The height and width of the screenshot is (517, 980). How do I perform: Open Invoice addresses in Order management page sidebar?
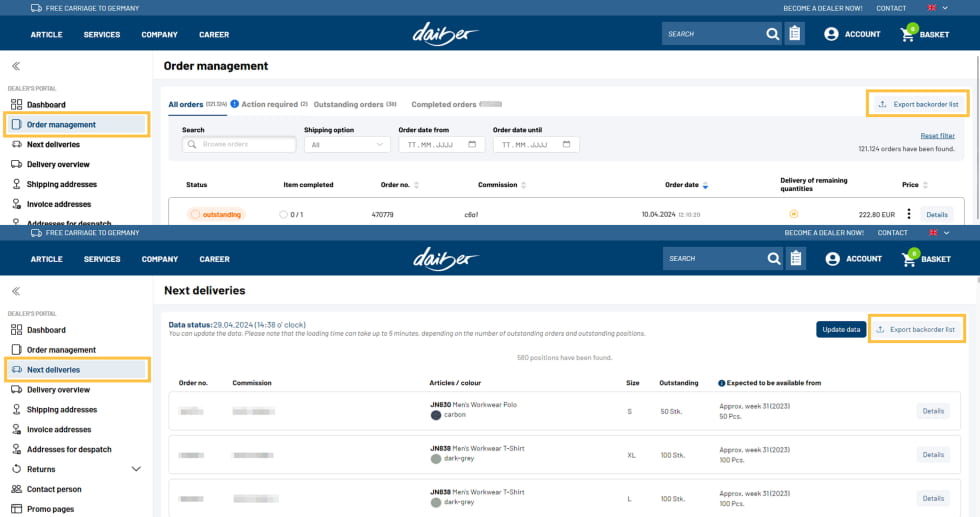pyautogui.click(x=59, y=204)
